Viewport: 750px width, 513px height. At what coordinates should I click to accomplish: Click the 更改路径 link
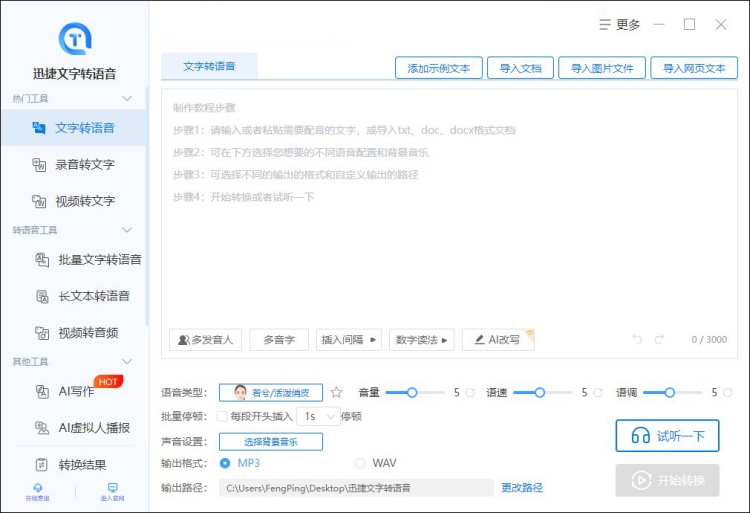[x=522, y=488]
